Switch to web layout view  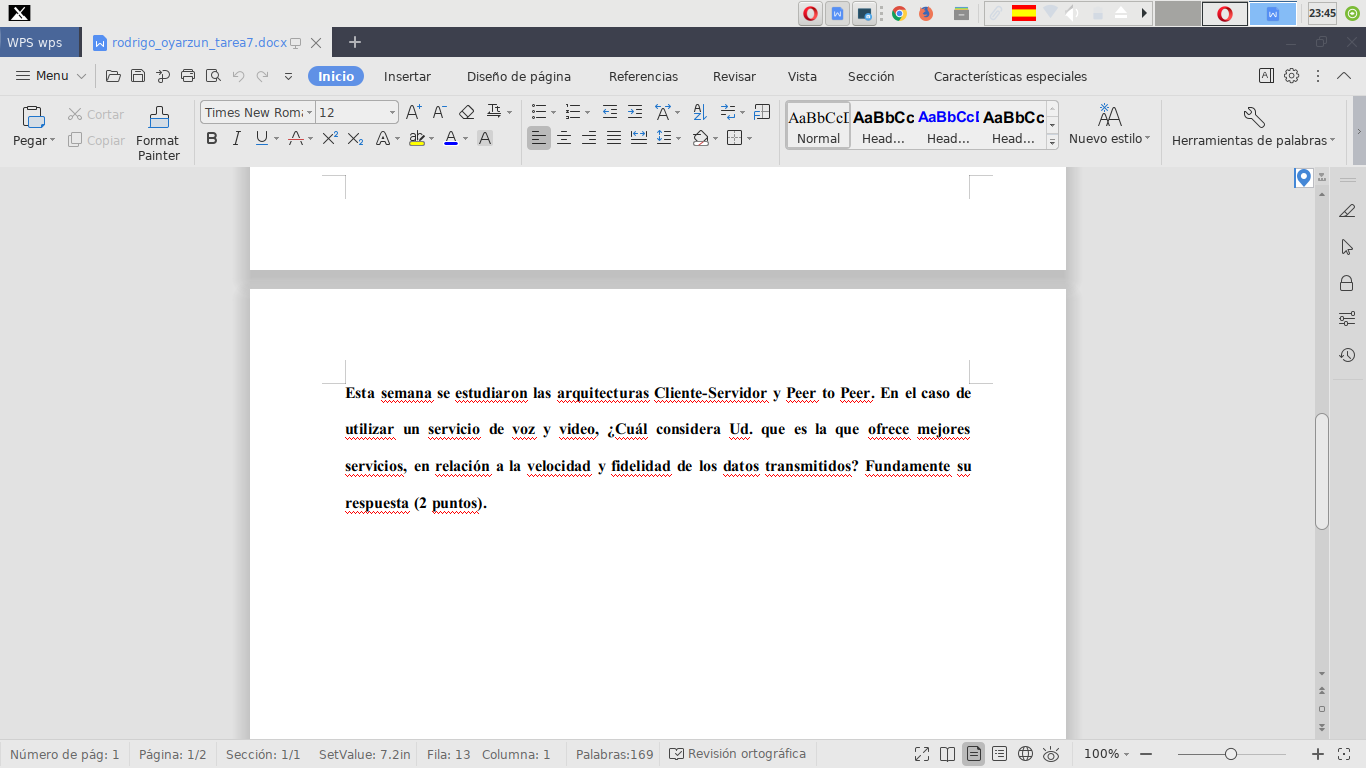1025,754
